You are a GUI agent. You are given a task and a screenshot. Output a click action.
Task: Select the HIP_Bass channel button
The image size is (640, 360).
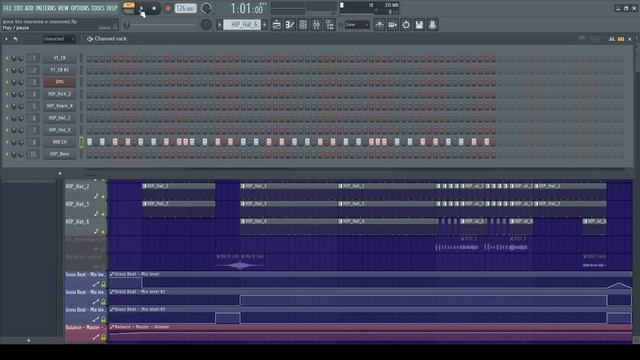pyautogui.click(x=60, y=154)
